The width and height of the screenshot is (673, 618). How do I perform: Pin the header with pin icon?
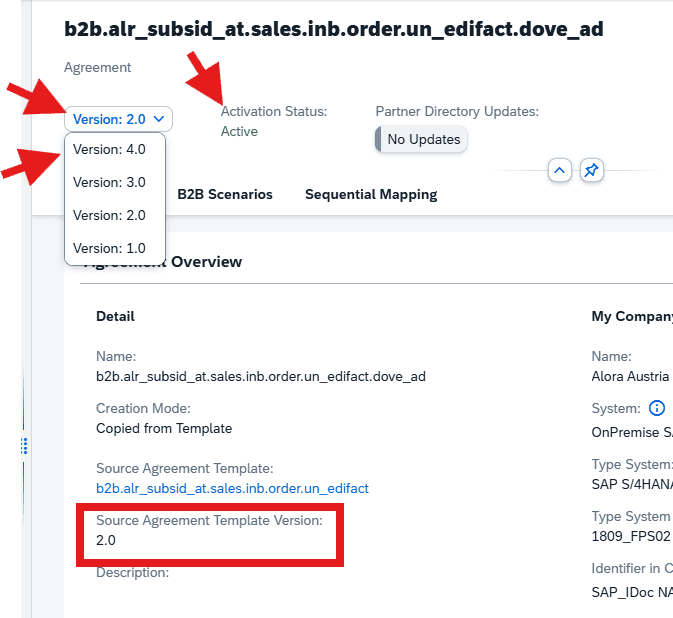[592, 170]
